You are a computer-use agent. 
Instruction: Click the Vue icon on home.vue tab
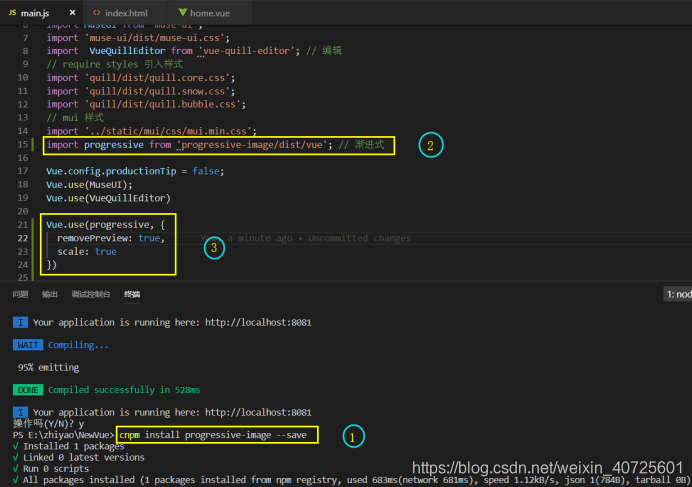(x=182, y=12)
